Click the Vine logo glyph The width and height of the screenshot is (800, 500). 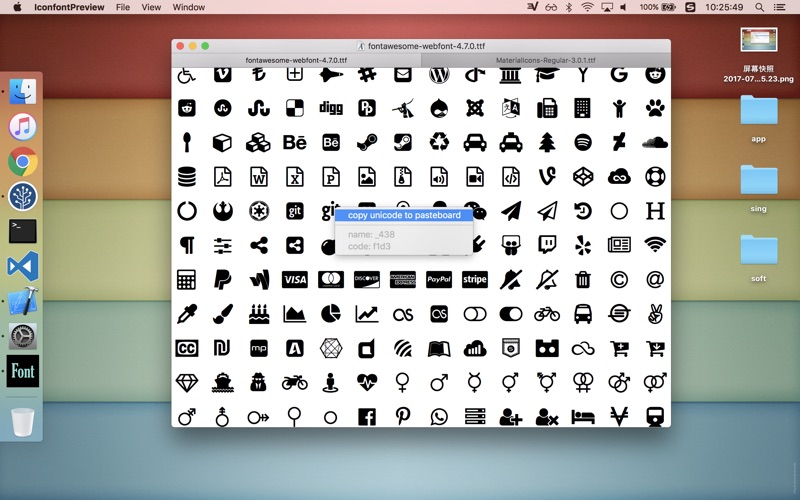click(547, 177)
